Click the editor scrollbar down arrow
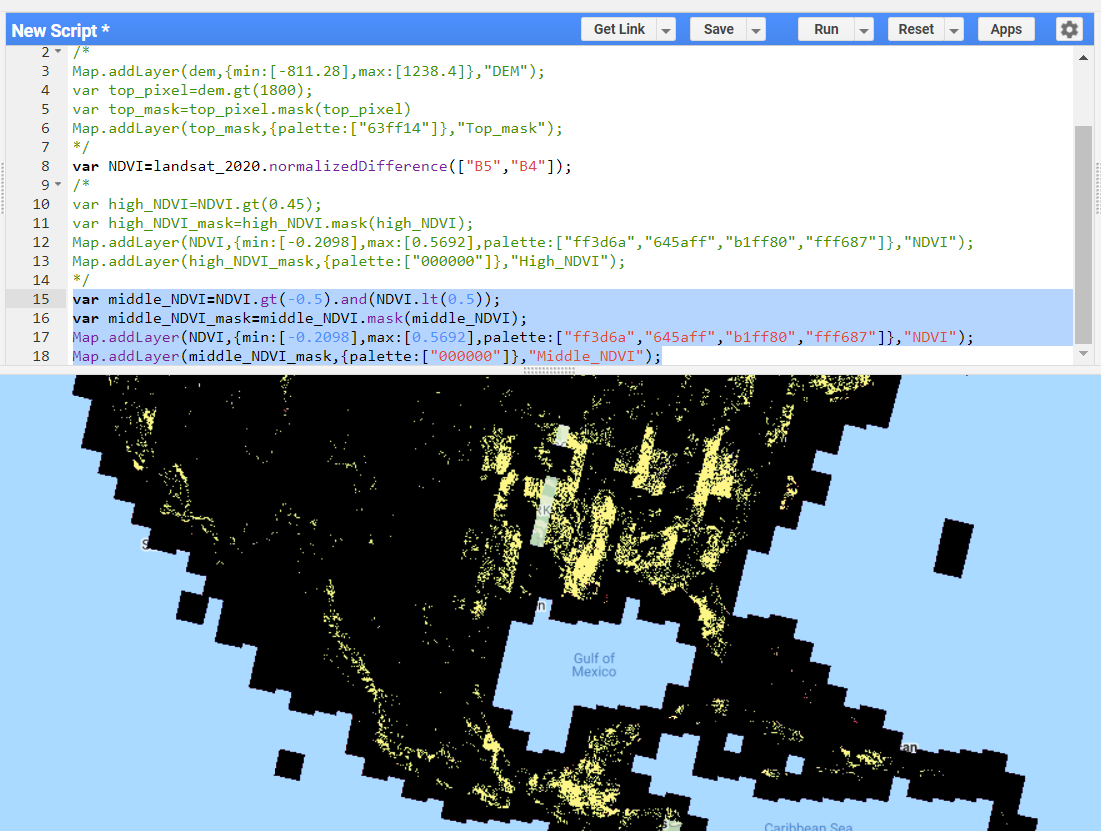The image size is (1101, 831). pos(1083,354)
